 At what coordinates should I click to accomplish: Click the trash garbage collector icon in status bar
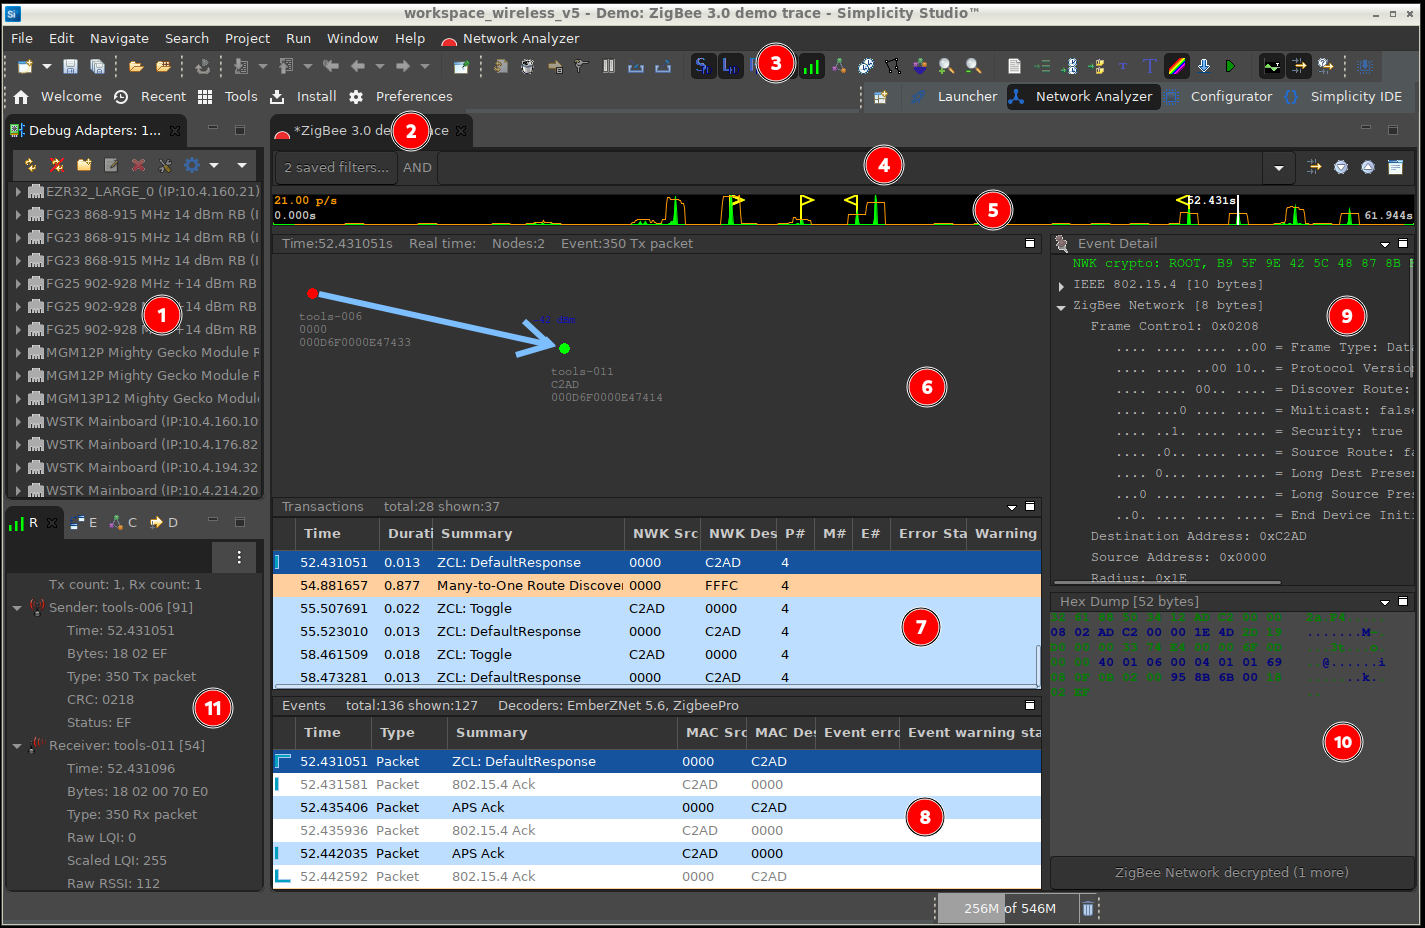[1088, 908]
